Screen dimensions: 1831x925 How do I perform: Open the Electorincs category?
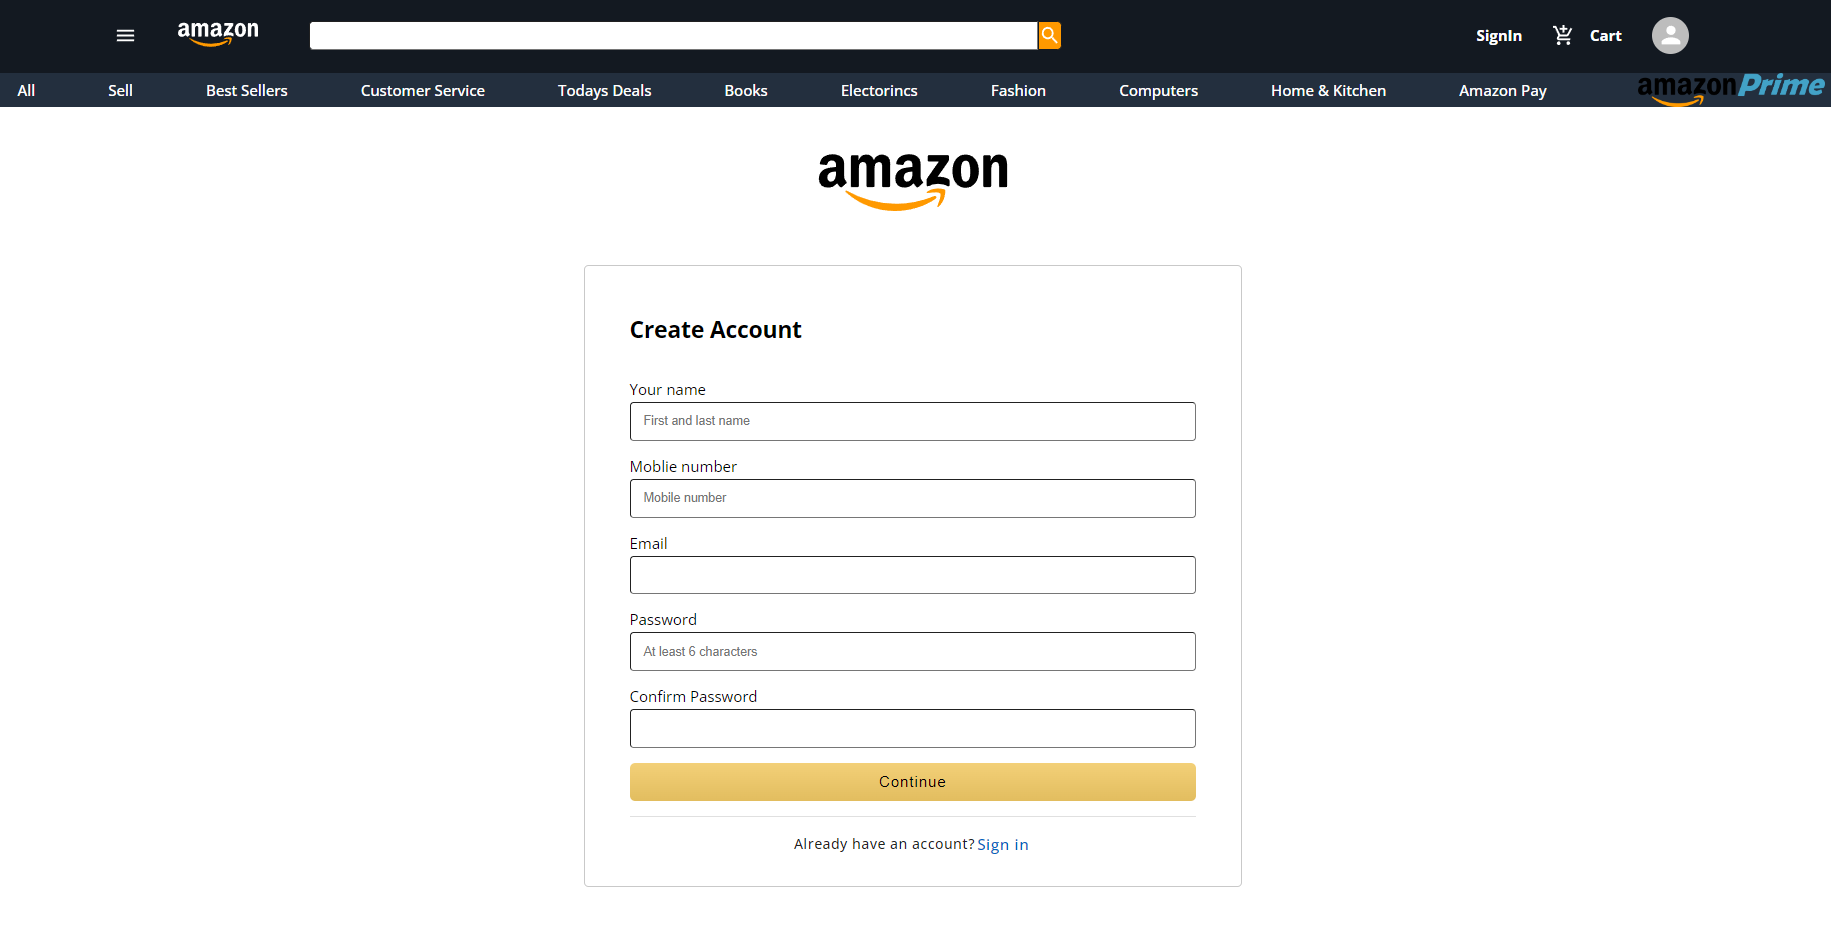(x=879, y=90)
